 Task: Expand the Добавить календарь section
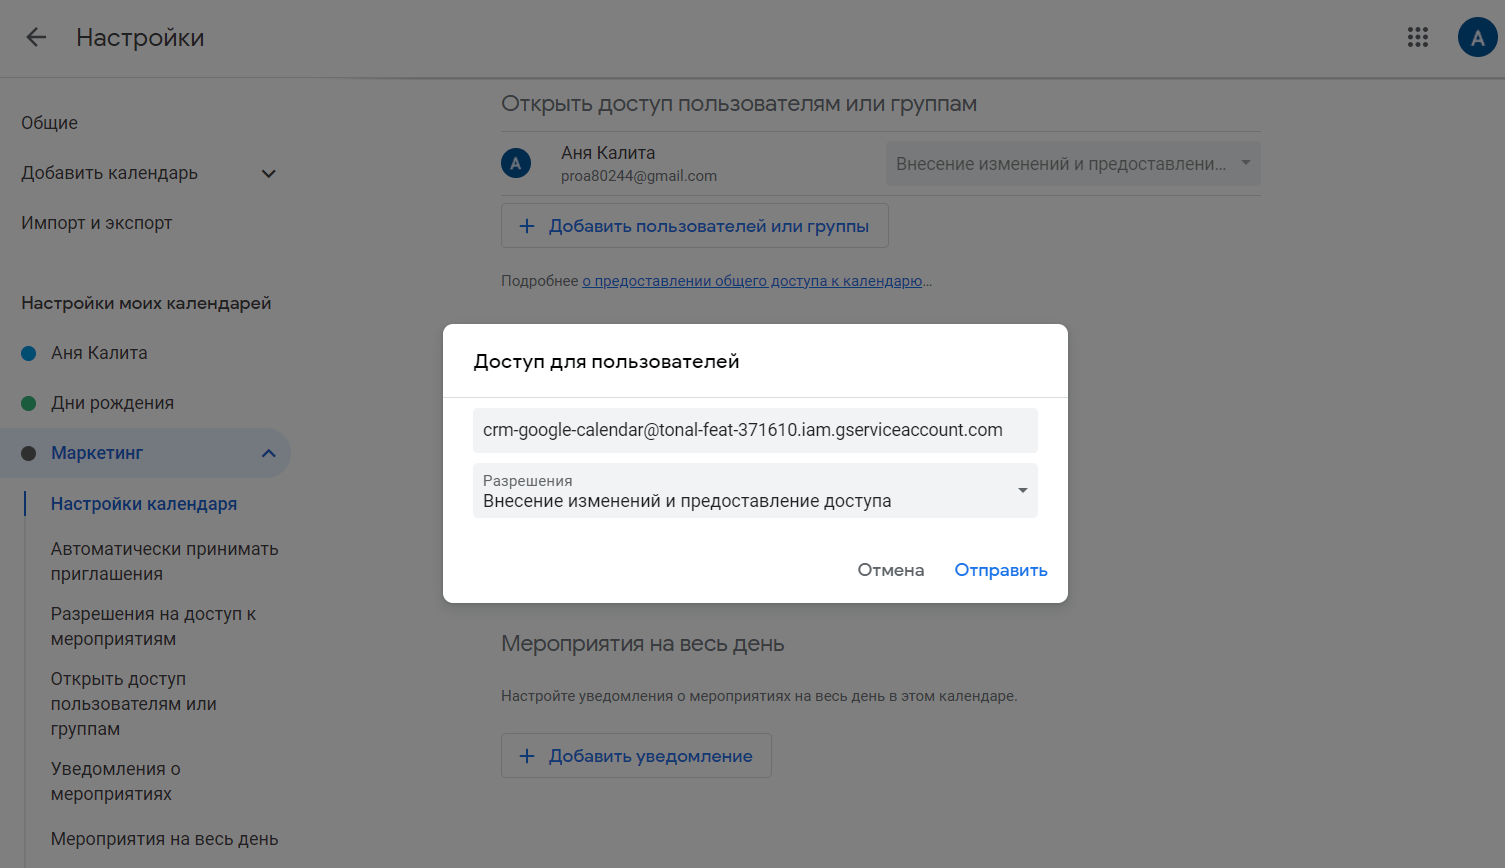pos(268,173)
